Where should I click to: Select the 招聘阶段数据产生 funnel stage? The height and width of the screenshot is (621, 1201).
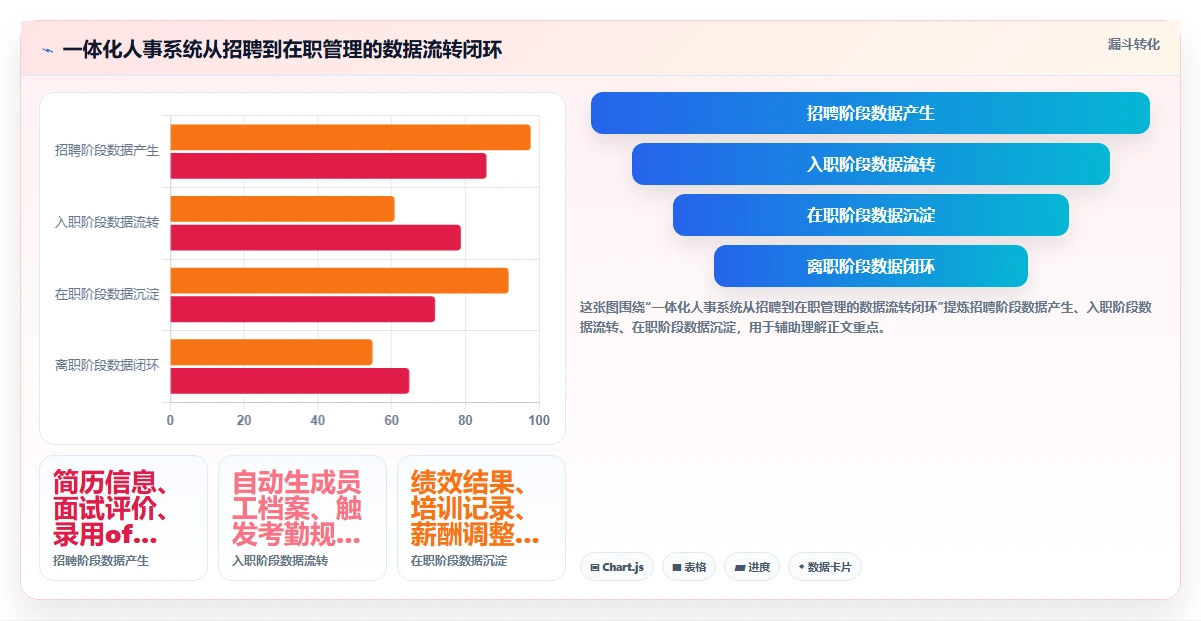pyautogui.click(x=870, y=113)
